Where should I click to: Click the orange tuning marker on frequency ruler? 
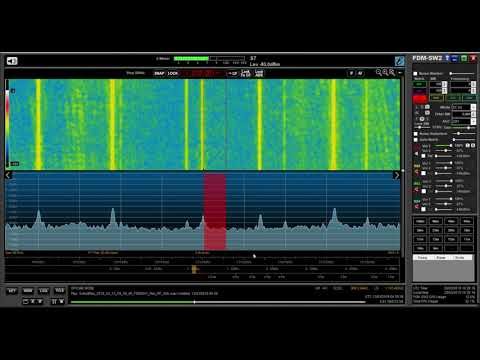pos(194,269)
